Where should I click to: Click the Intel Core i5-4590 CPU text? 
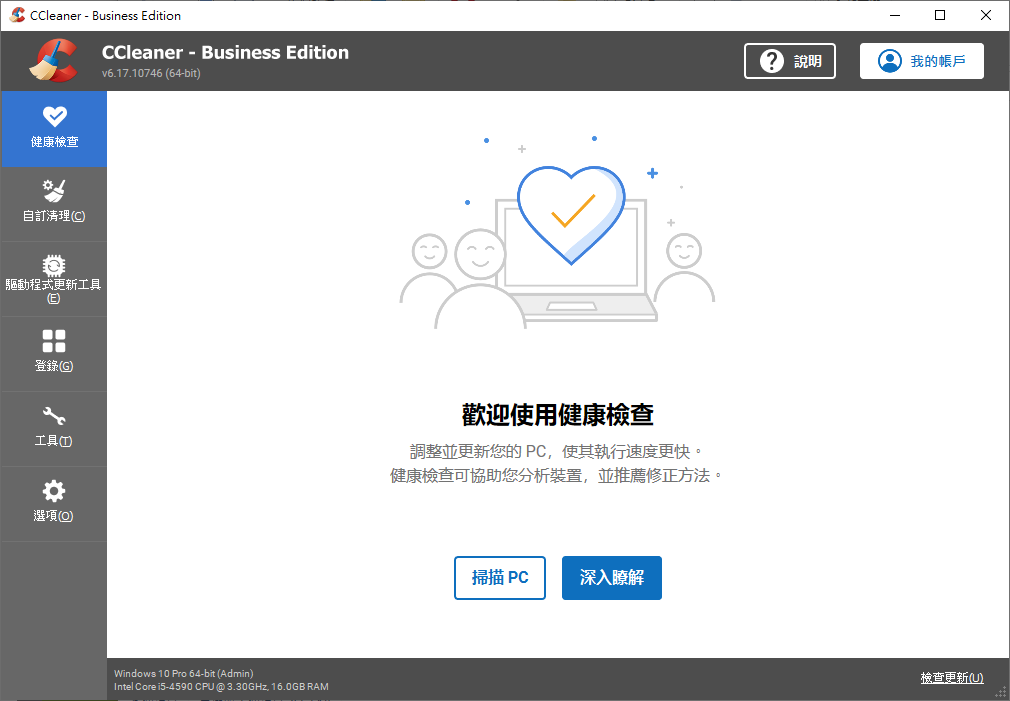coord(221,687)
